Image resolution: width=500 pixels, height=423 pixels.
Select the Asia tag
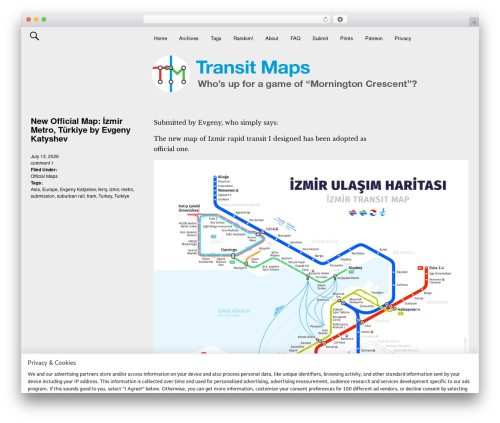point(35,189)
